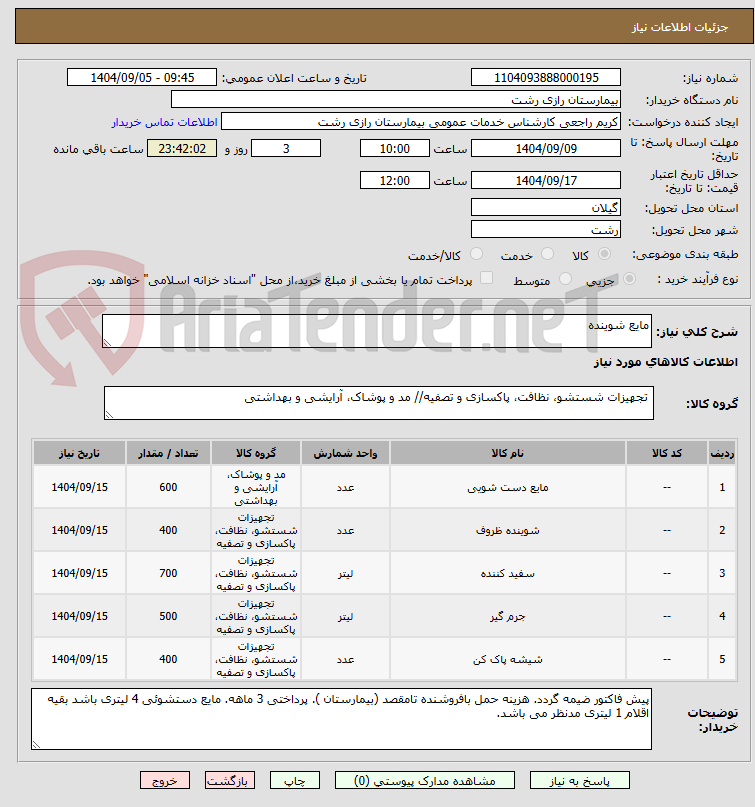
Task: Click the remaining time countdown 23:42:02
Action: [182, 149]
